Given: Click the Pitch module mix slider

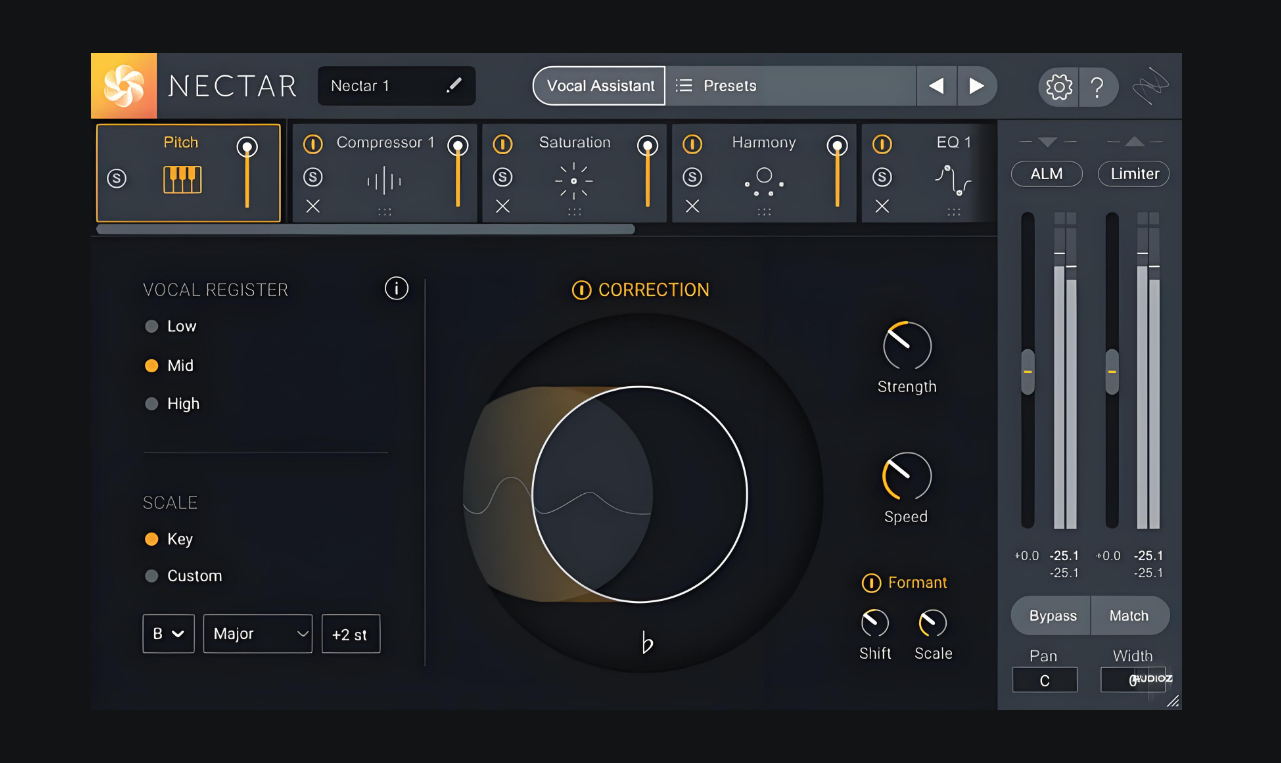Looking at the screenshot, I should [247, 174].
